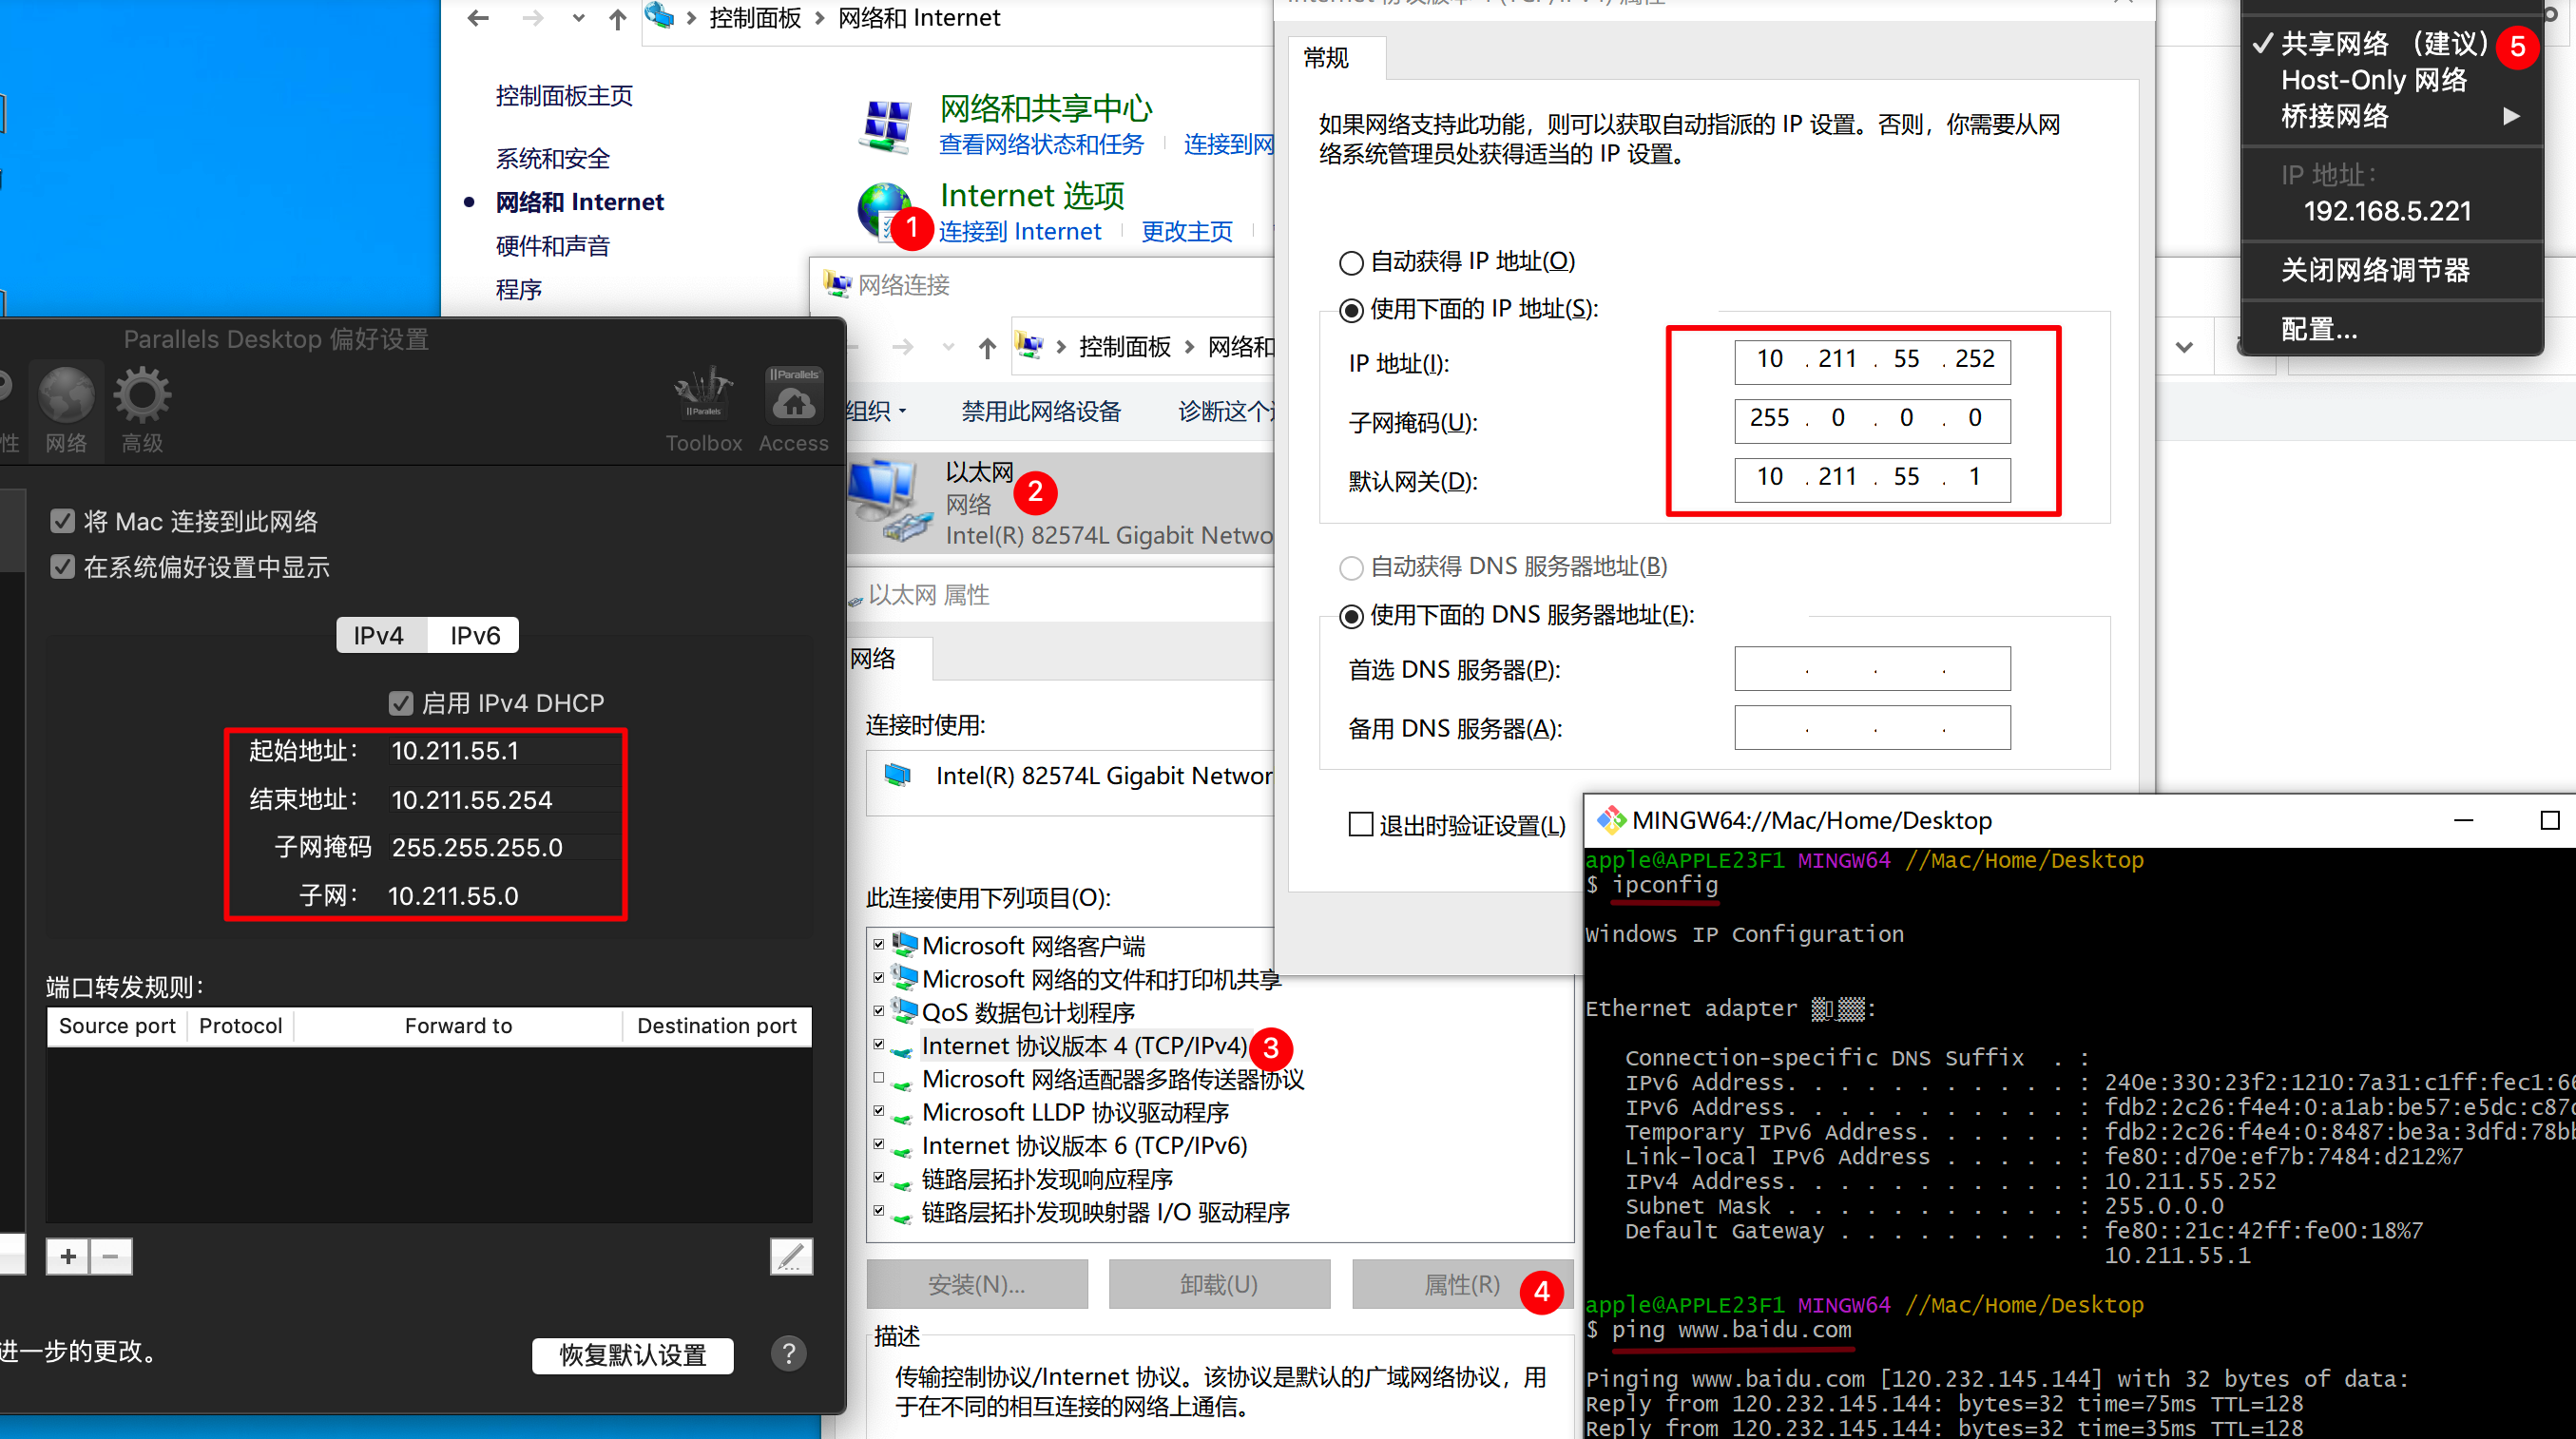Click the preferred DNS server field

pos(1872,668)
